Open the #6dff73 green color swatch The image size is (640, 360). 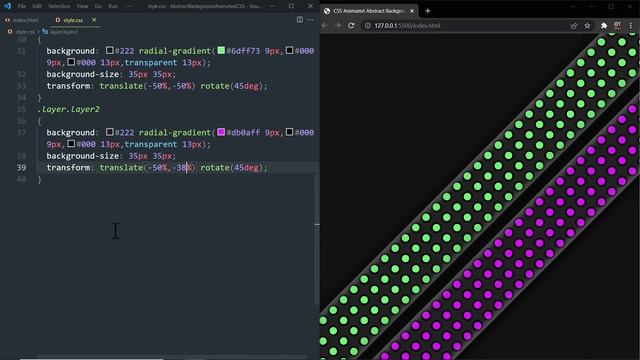(221, 50)
